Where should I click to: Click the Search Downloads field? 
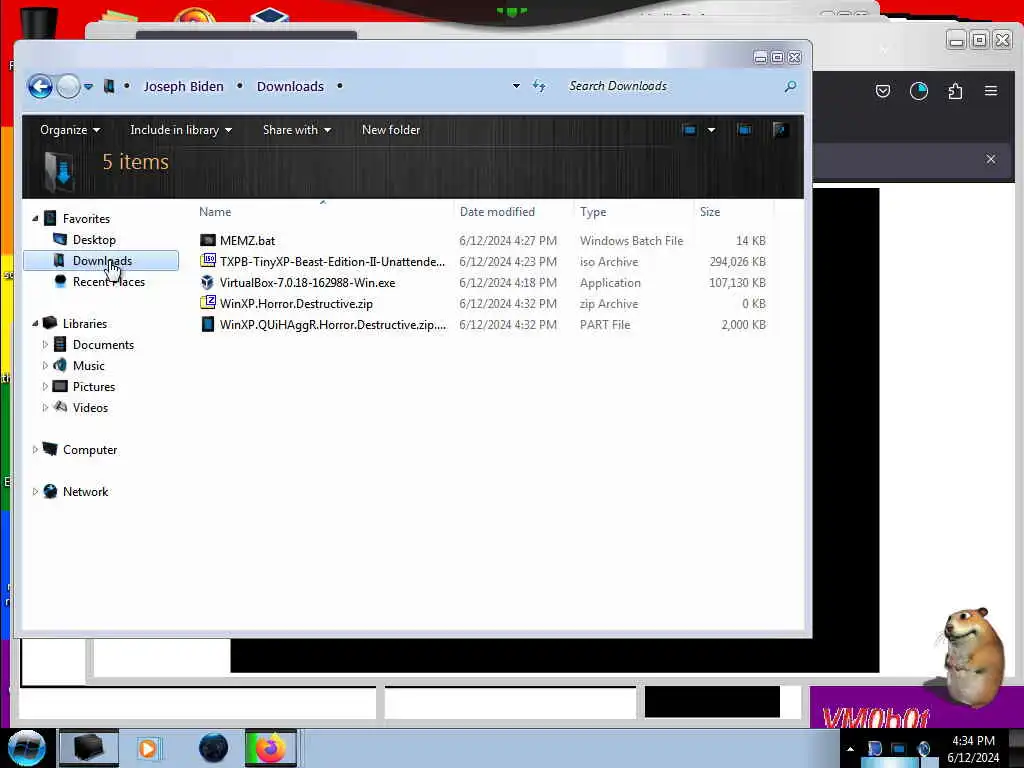pos(673,86)
